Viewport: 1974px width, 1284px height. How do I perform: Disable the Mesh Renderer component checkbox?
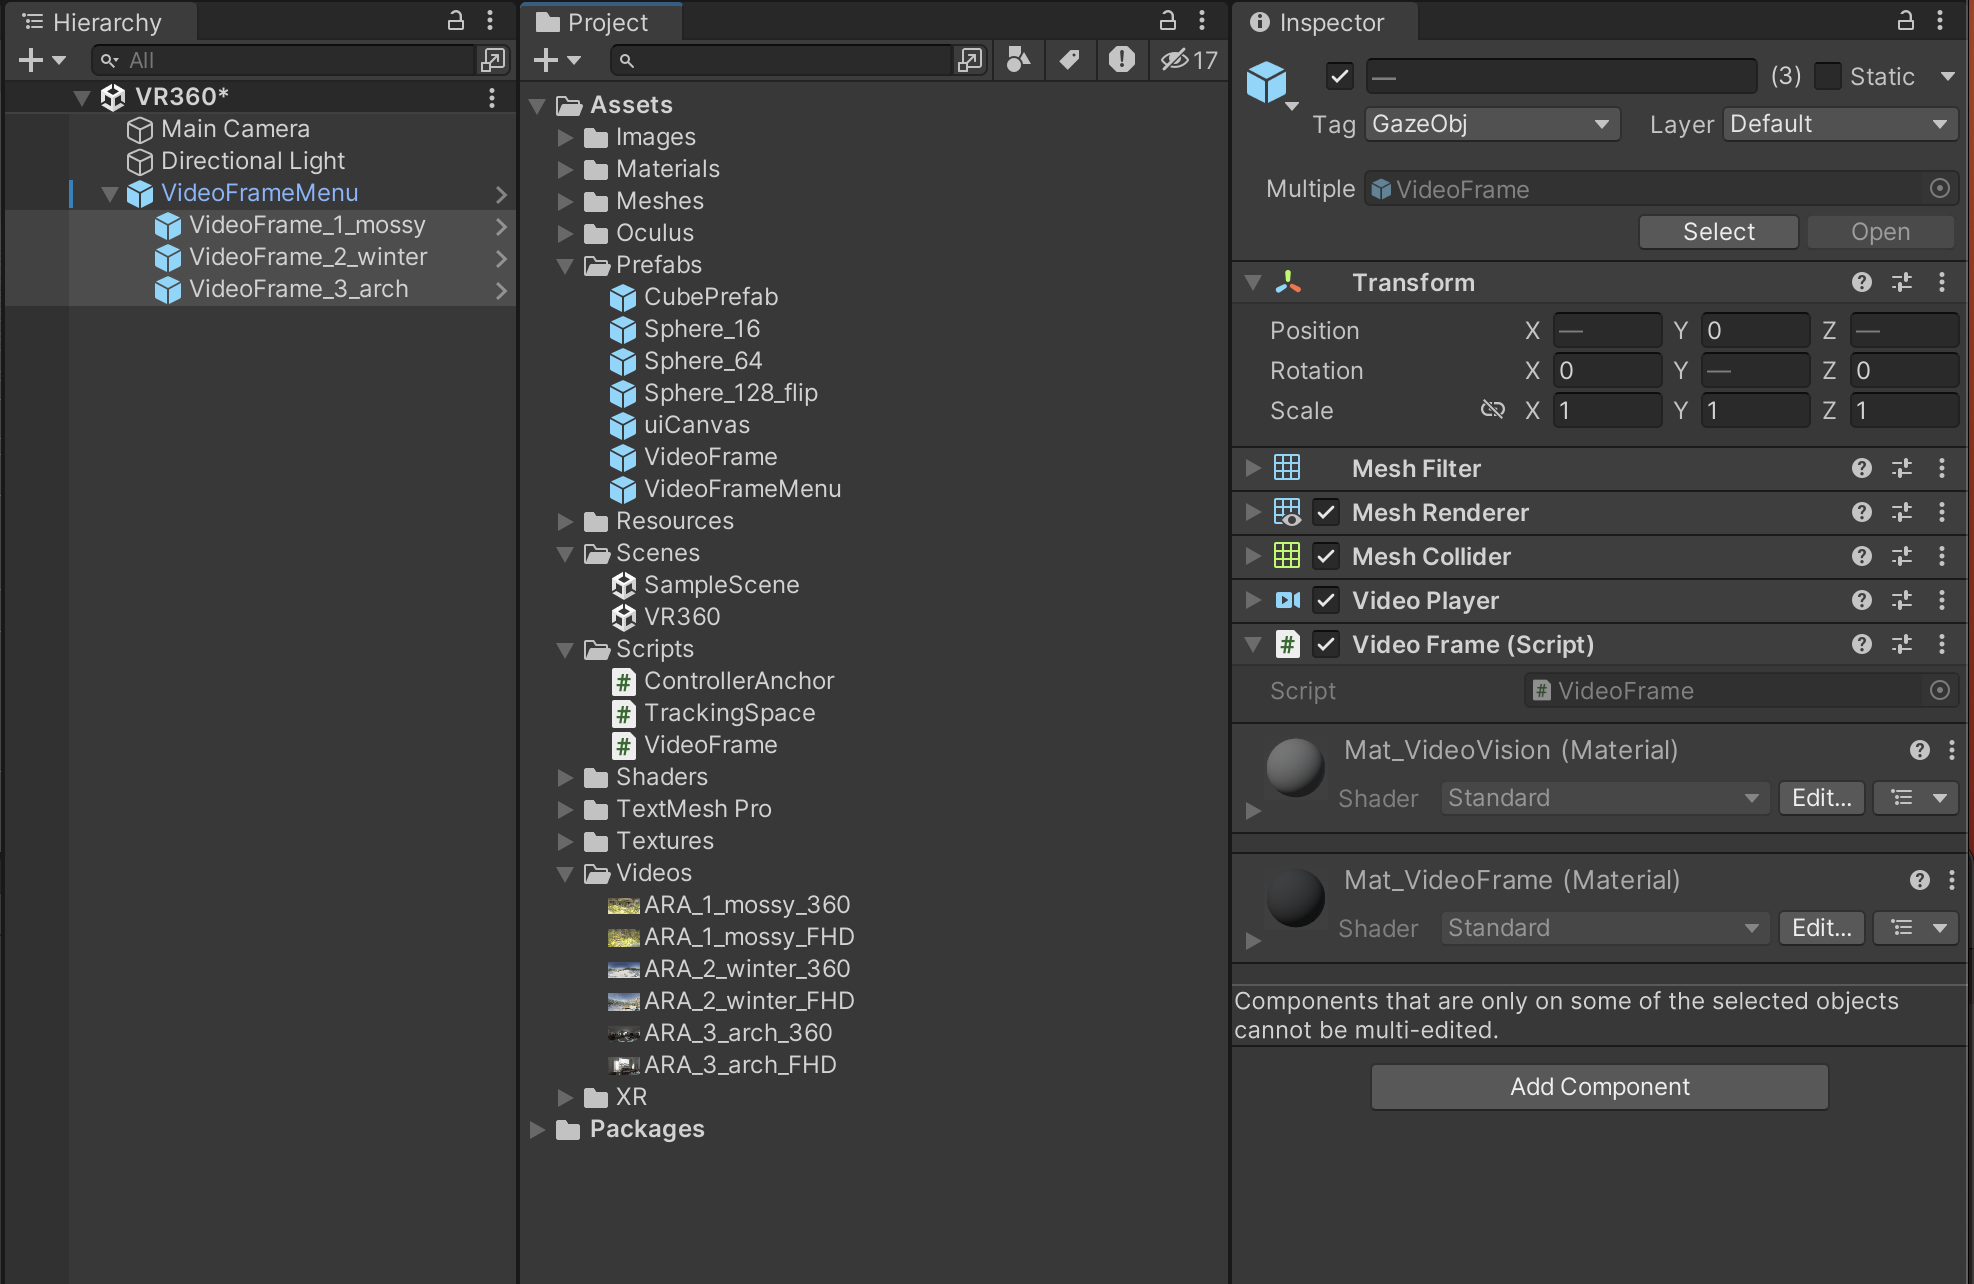click(1326, 512)
